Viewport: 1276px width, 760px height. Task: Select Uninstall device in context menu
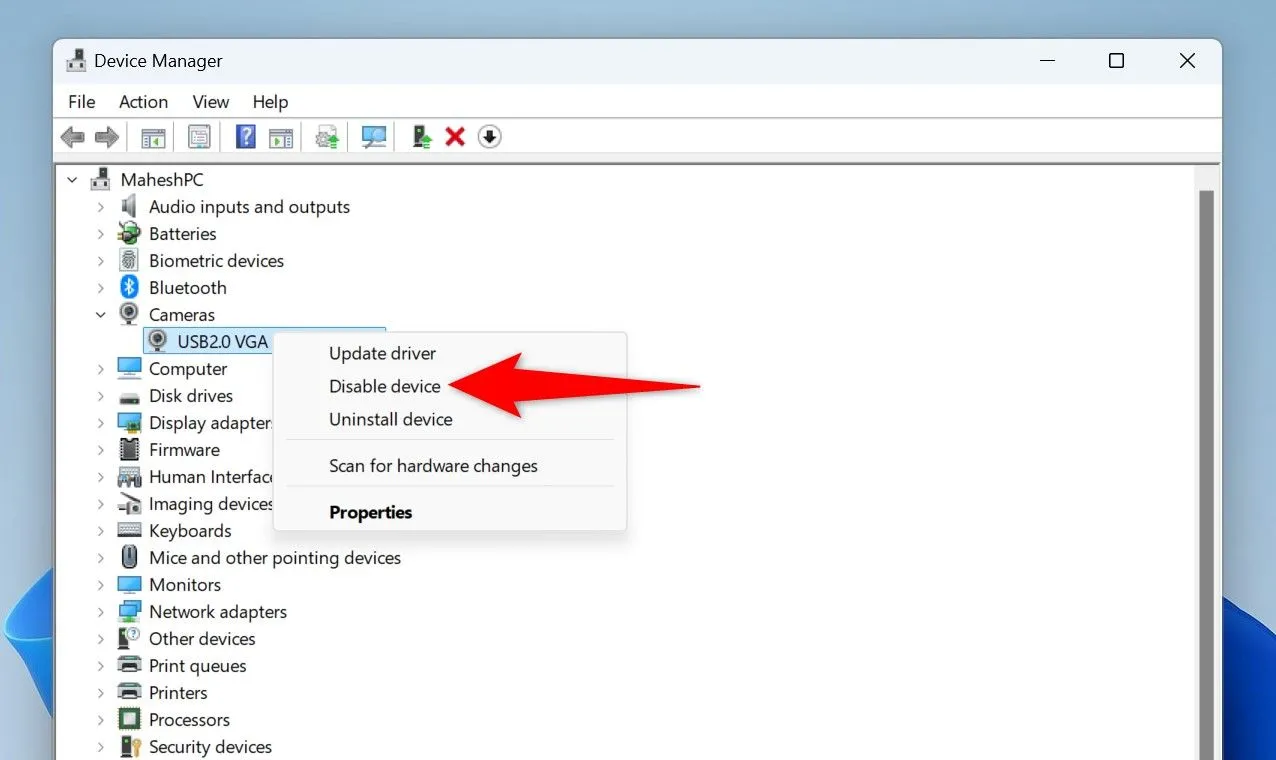pyautogui.click(x=390, y=419)
